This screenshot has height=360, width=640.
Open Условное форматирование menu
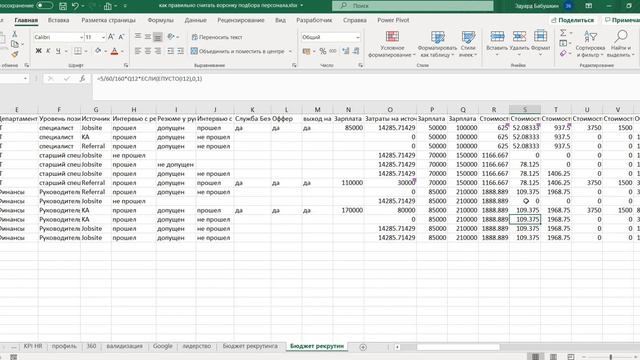(x=392, y=44)
